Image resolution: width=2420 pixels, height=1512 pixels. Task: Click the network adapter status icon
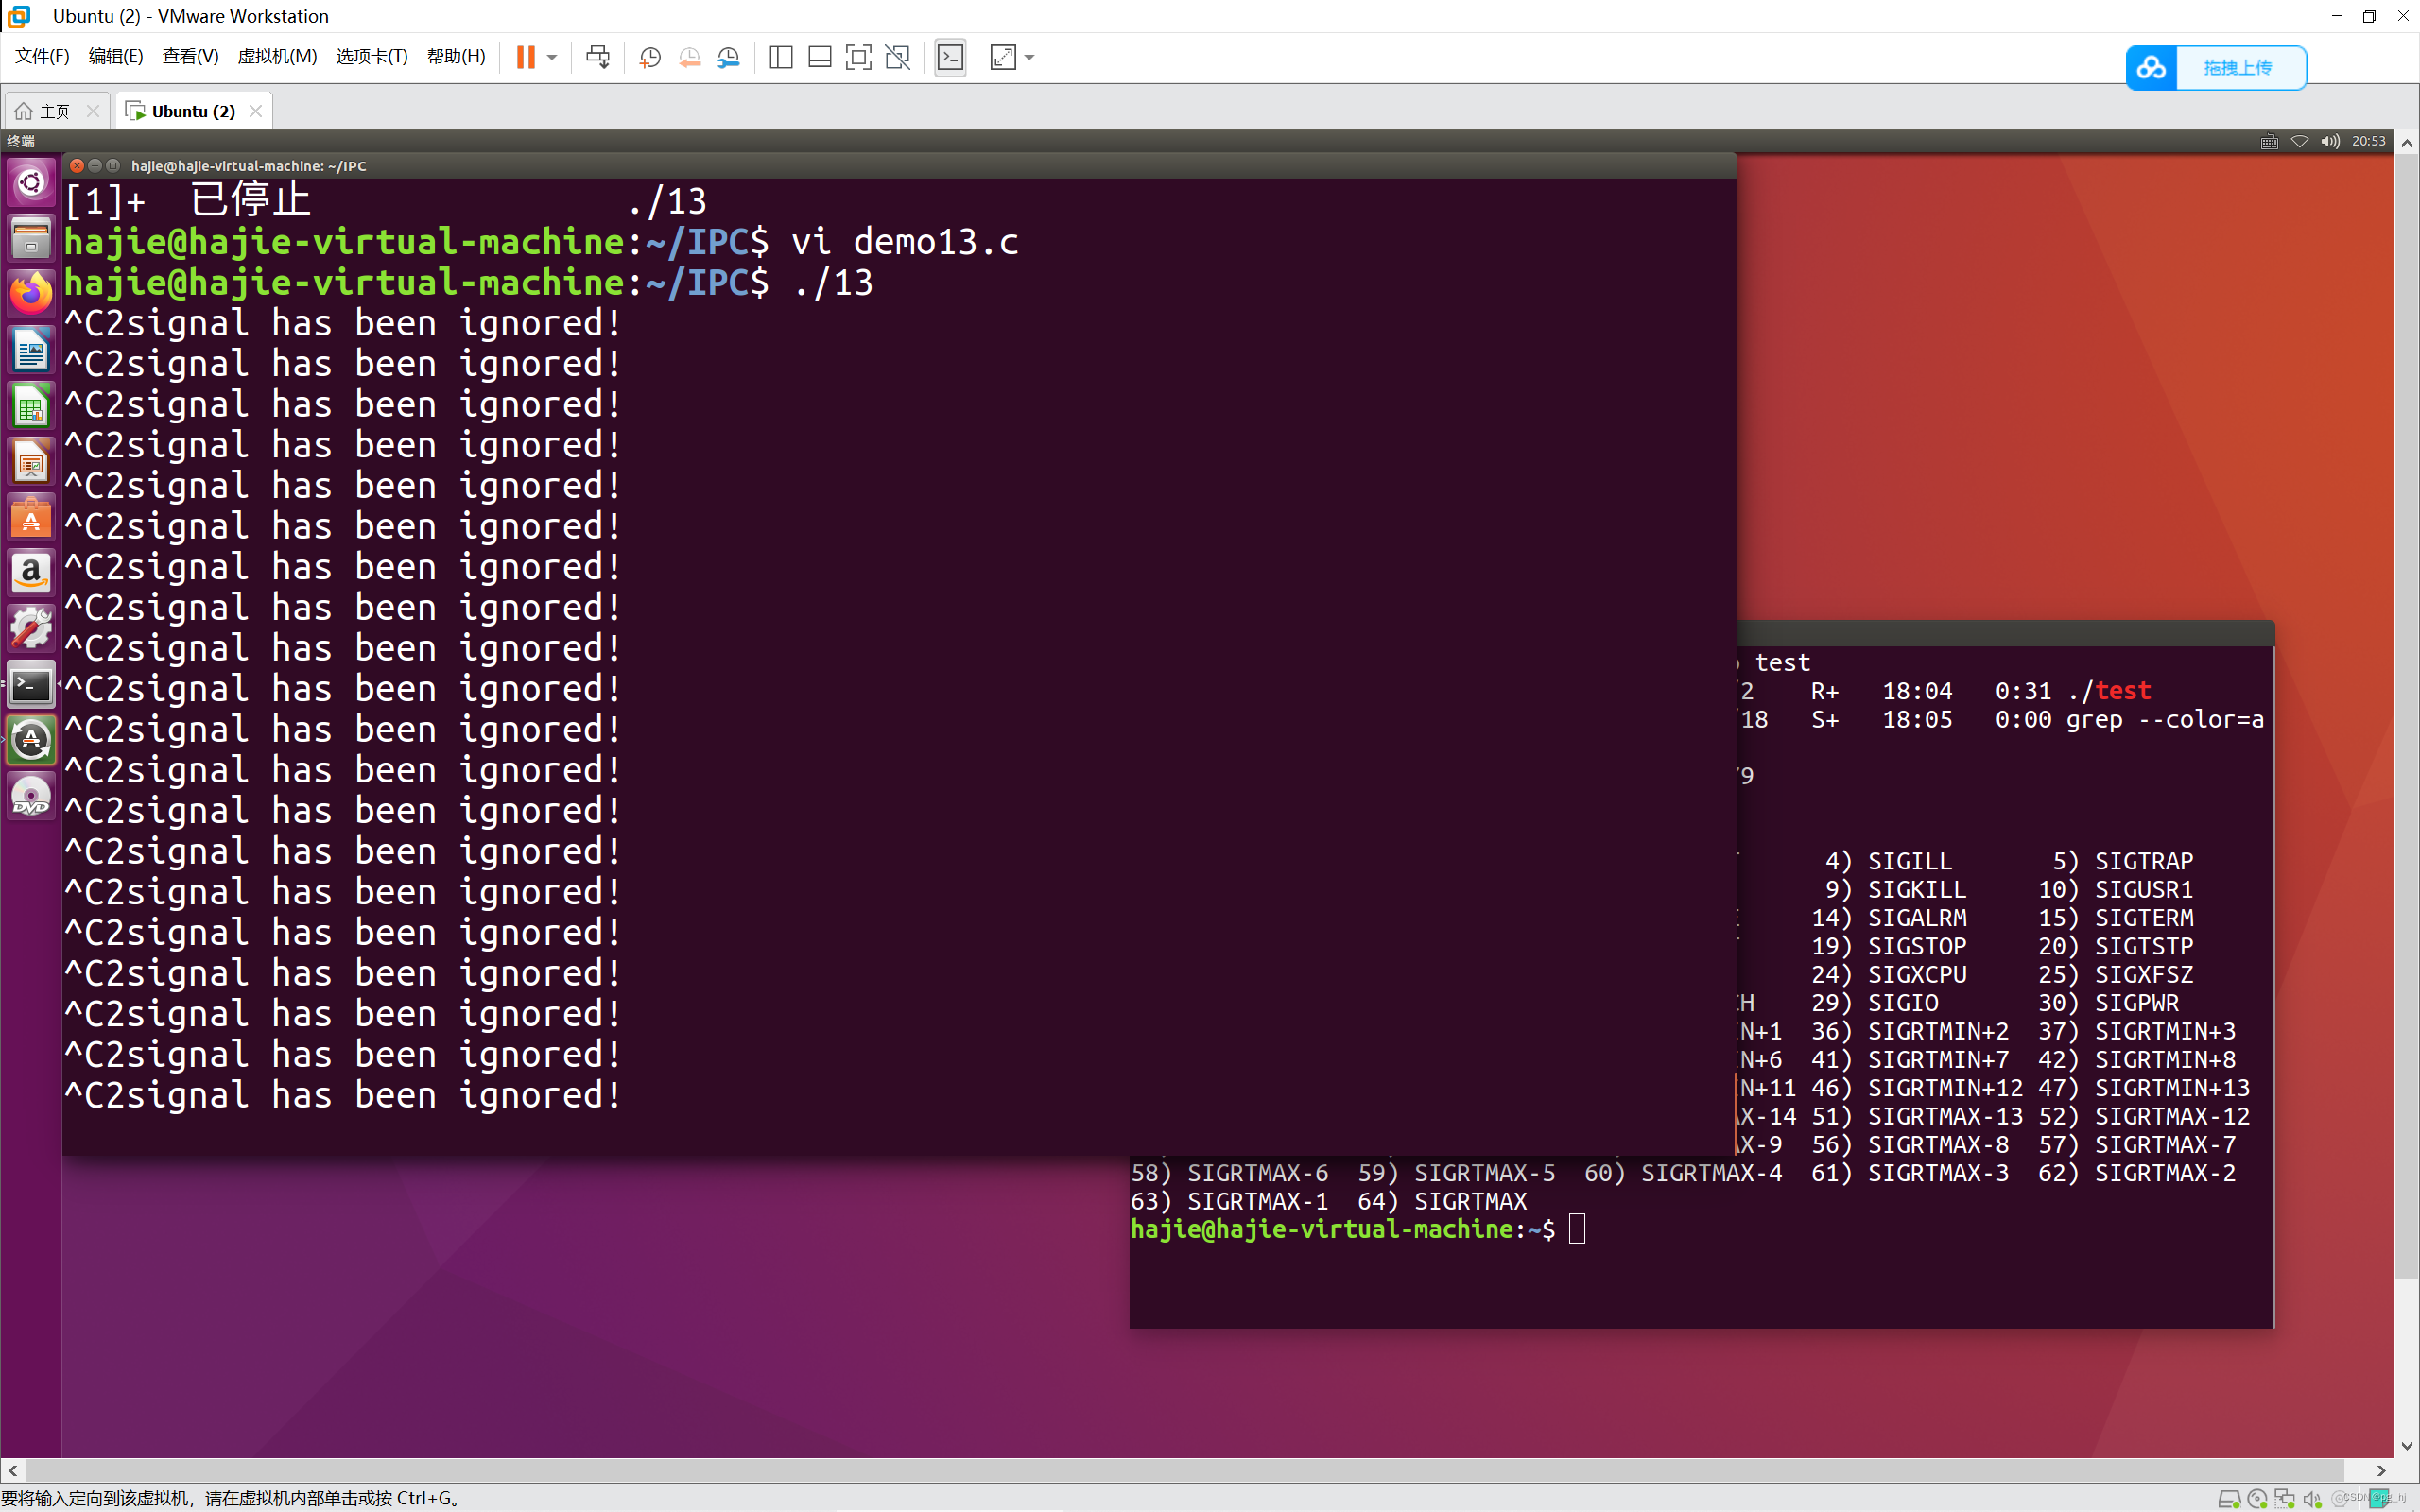[x=2285, y=1499]
